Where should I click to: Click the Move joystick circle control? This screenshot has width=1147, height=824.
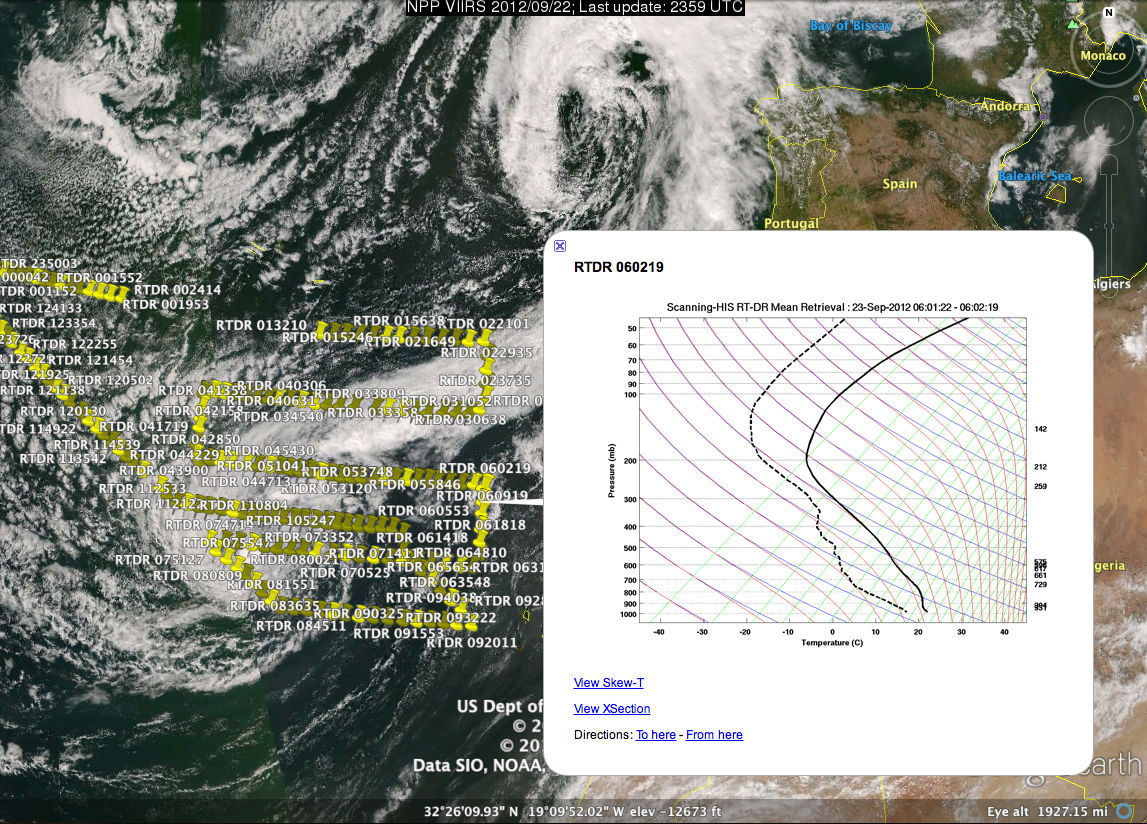point(1108,120)
